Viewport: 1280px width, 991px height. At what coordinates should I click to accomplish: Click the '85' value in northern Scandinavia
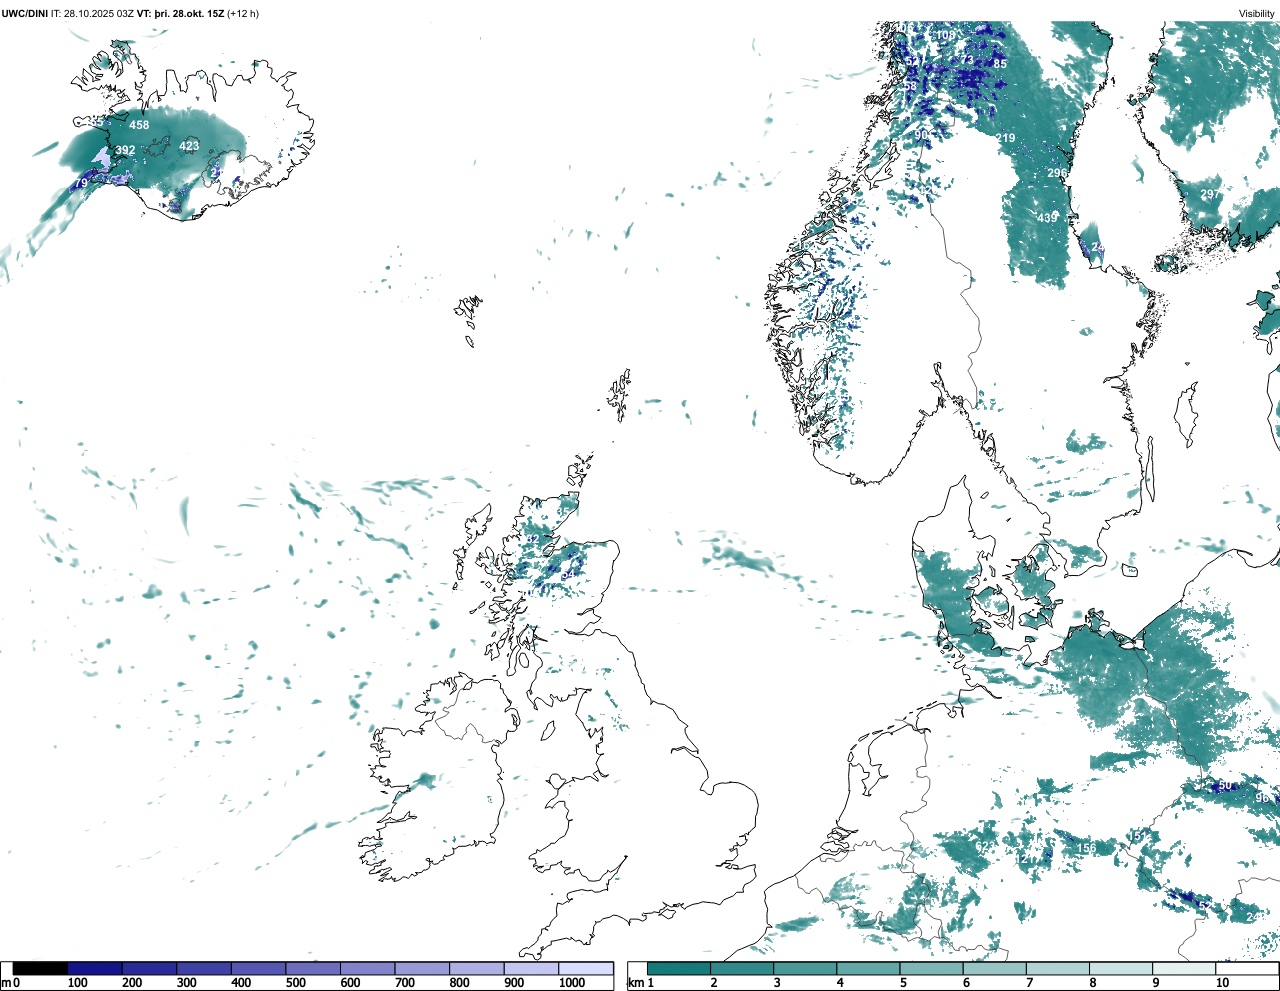click(x=1000, y=64)
